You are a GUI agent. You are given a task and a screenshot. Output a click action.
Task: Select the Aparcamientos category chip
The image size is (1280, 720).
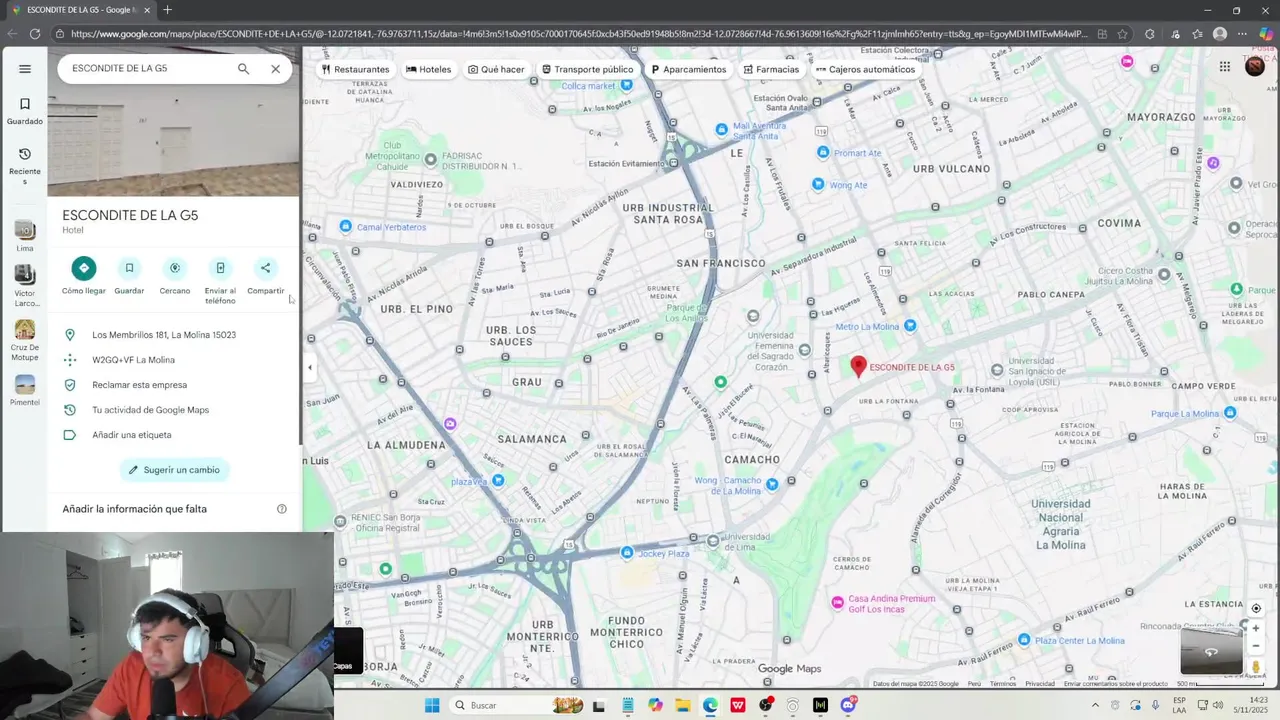tap(688, 70)
